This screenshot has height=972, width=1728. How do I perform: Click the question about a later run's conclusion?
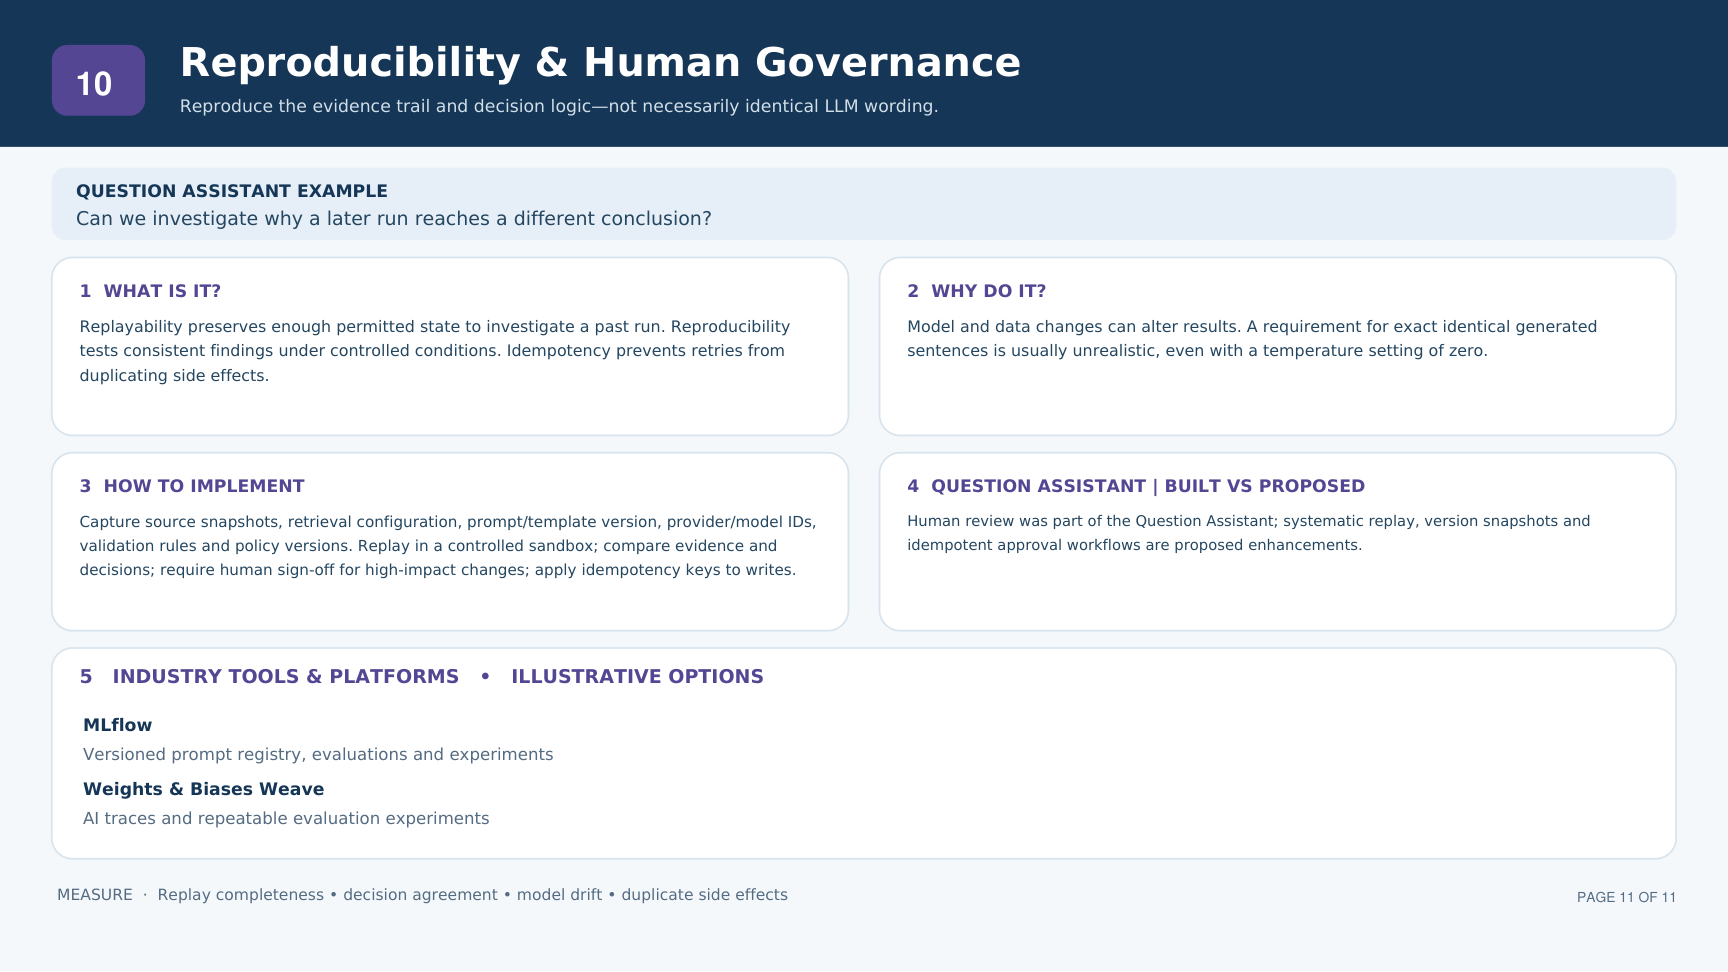coord(394,218)
